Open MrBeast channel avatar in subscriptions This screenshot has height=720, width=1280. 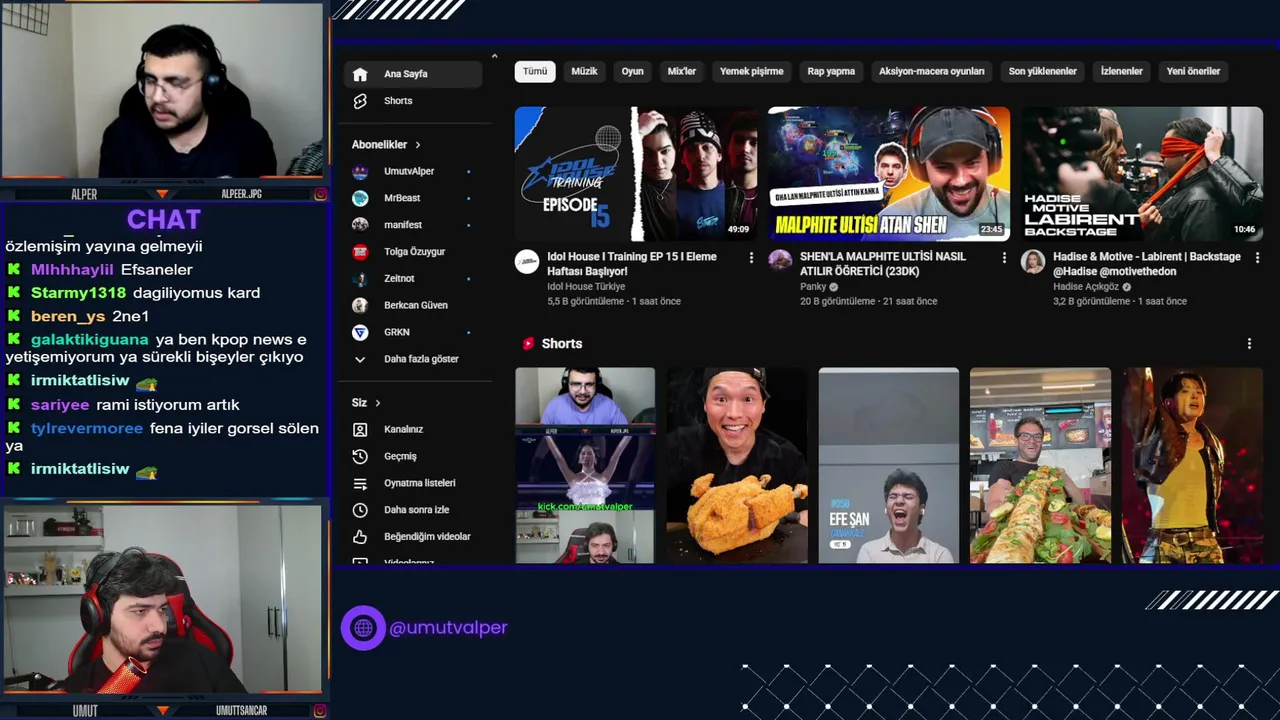(x=360, y=198)
